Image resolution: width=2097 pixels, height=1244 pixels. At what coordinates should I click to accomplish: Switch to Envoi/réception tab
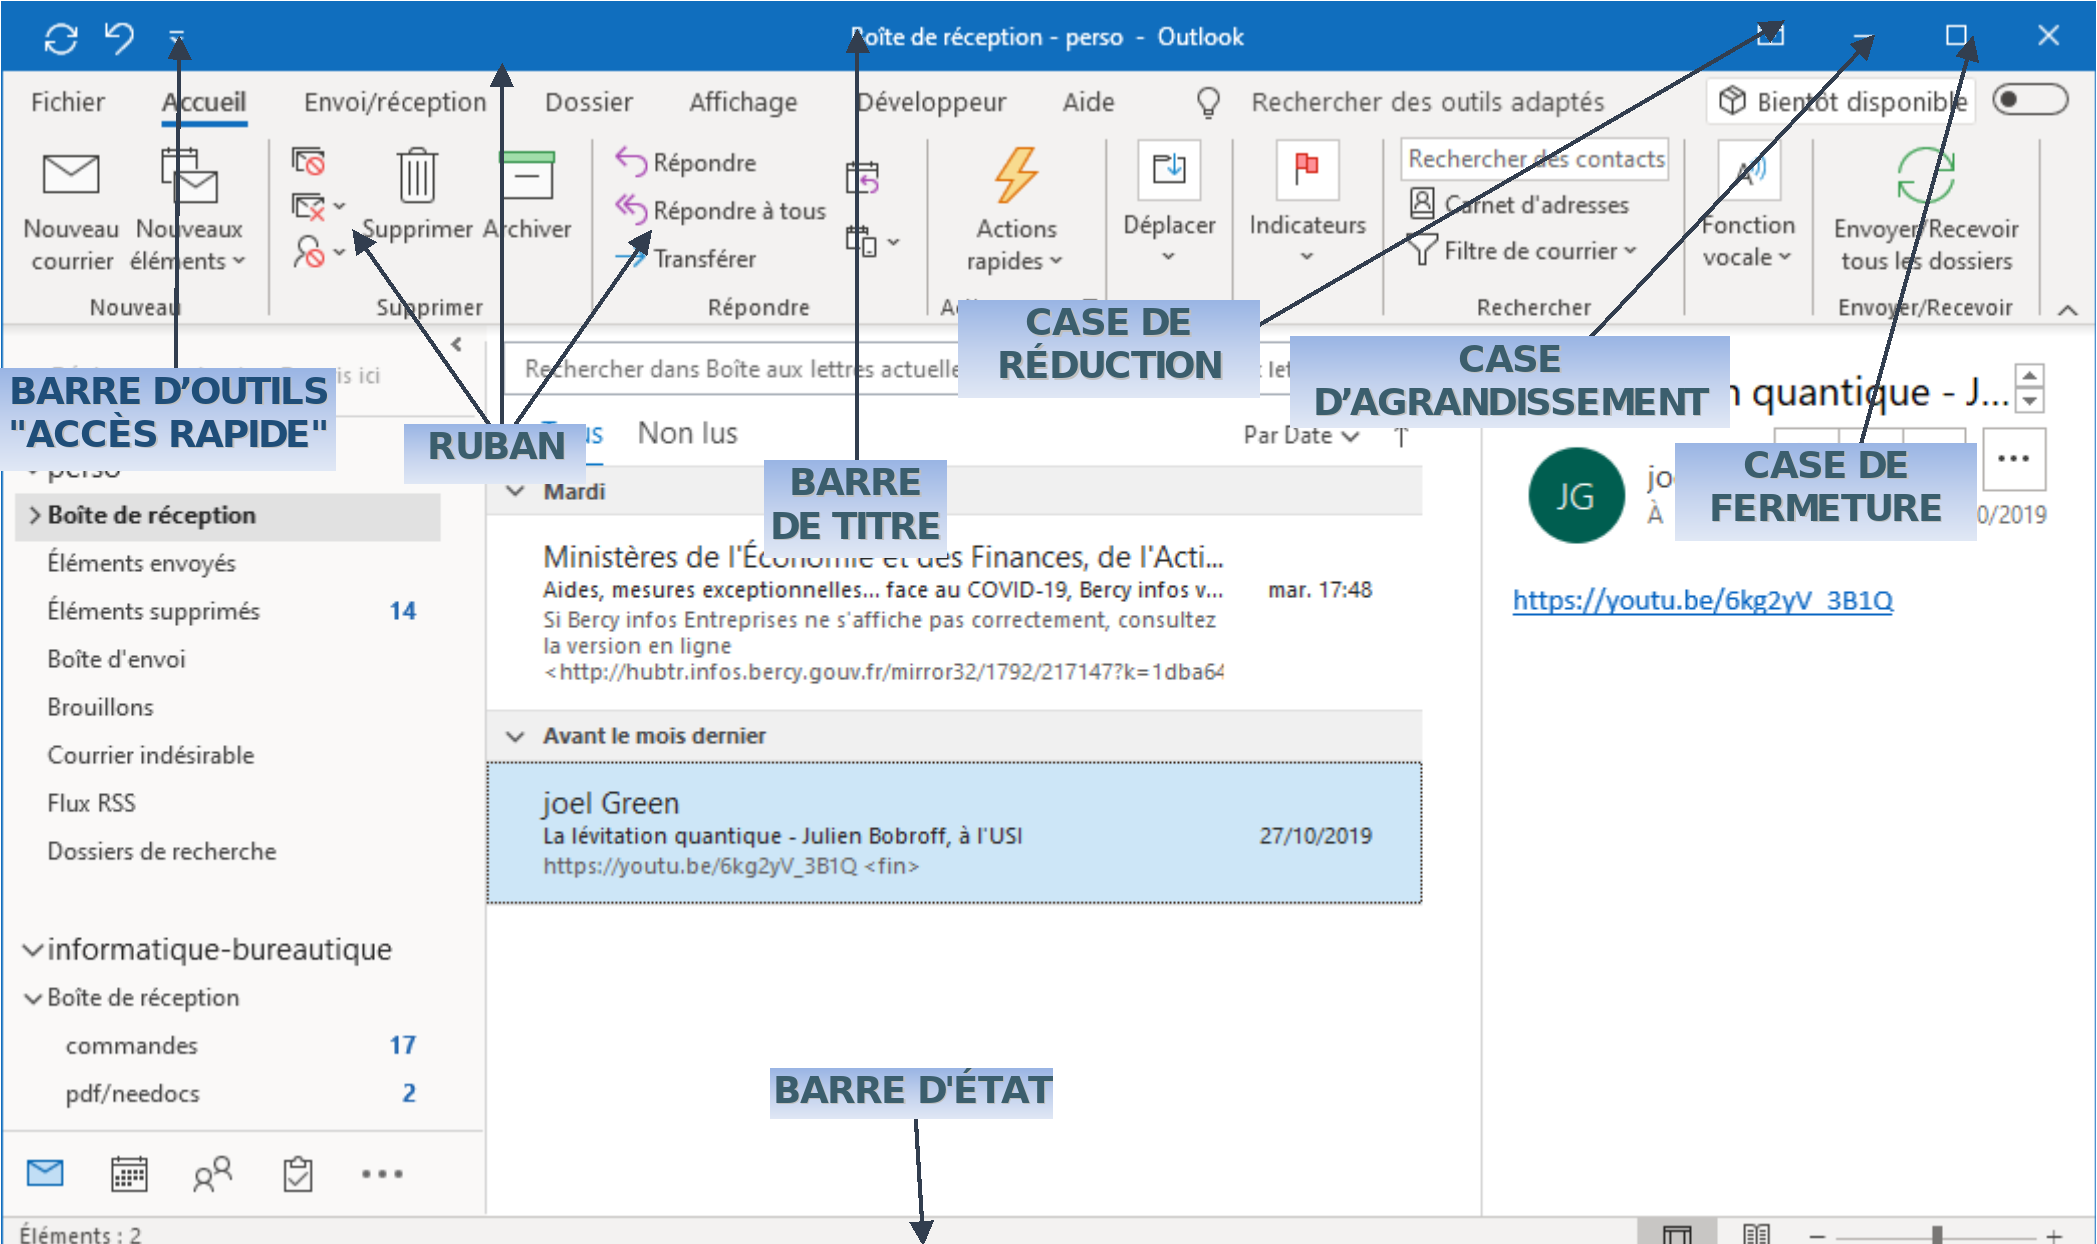tap(395, 102)
